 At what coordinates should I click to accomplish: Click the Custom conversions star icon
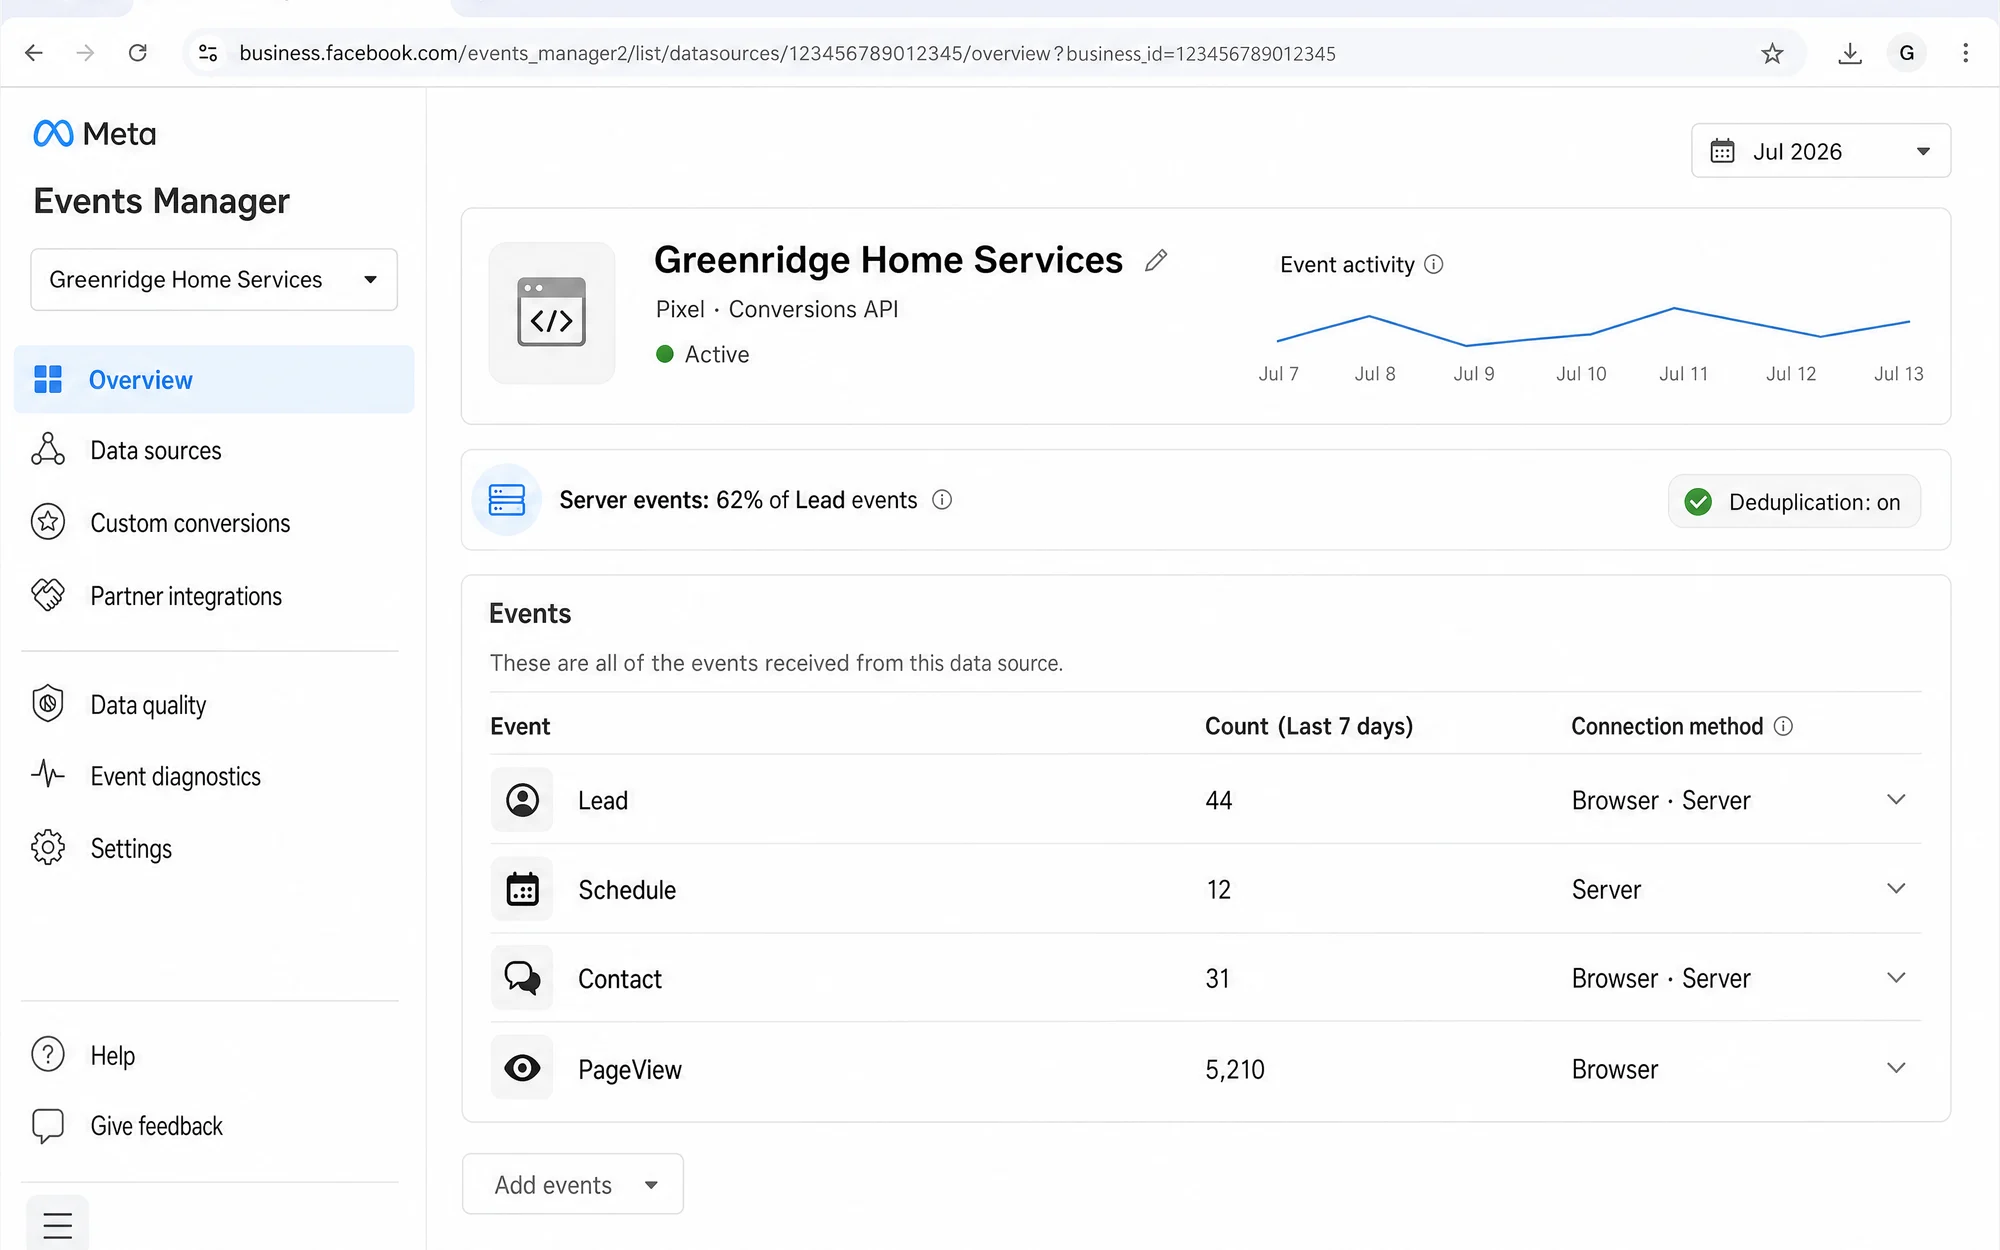[48, 522]
